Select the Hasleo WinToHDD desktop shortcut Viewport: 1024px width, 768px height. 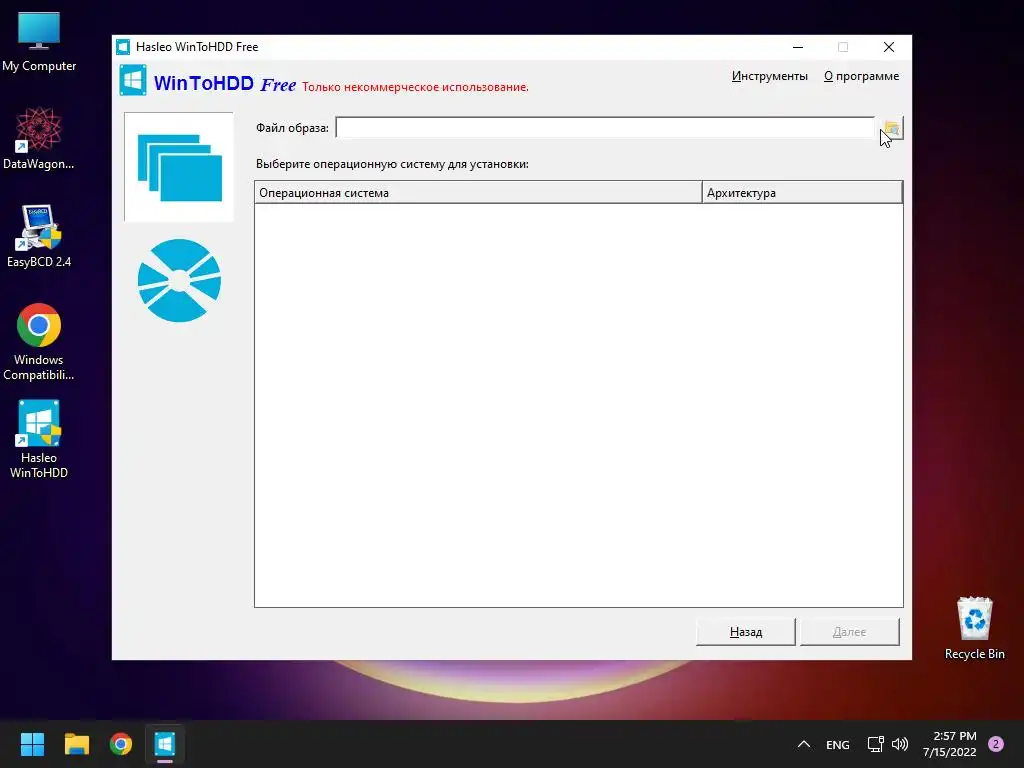tap(39, 439)
